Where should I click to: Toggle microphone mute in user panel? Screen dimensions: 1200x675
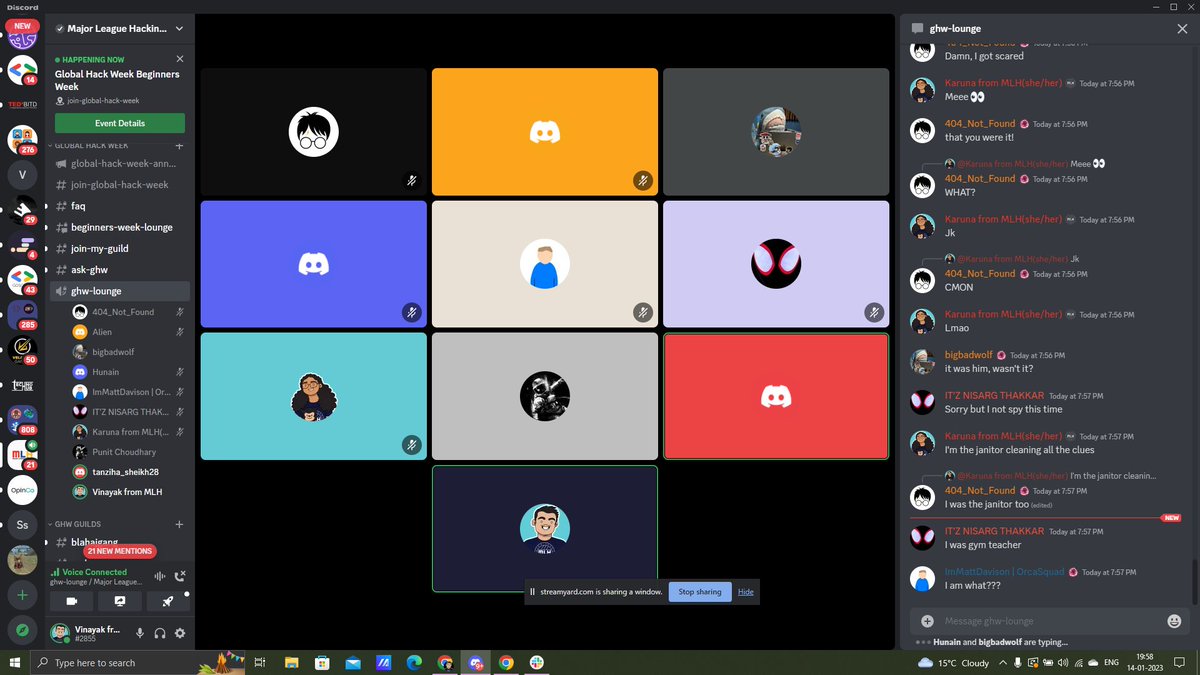tap(140, 633)
